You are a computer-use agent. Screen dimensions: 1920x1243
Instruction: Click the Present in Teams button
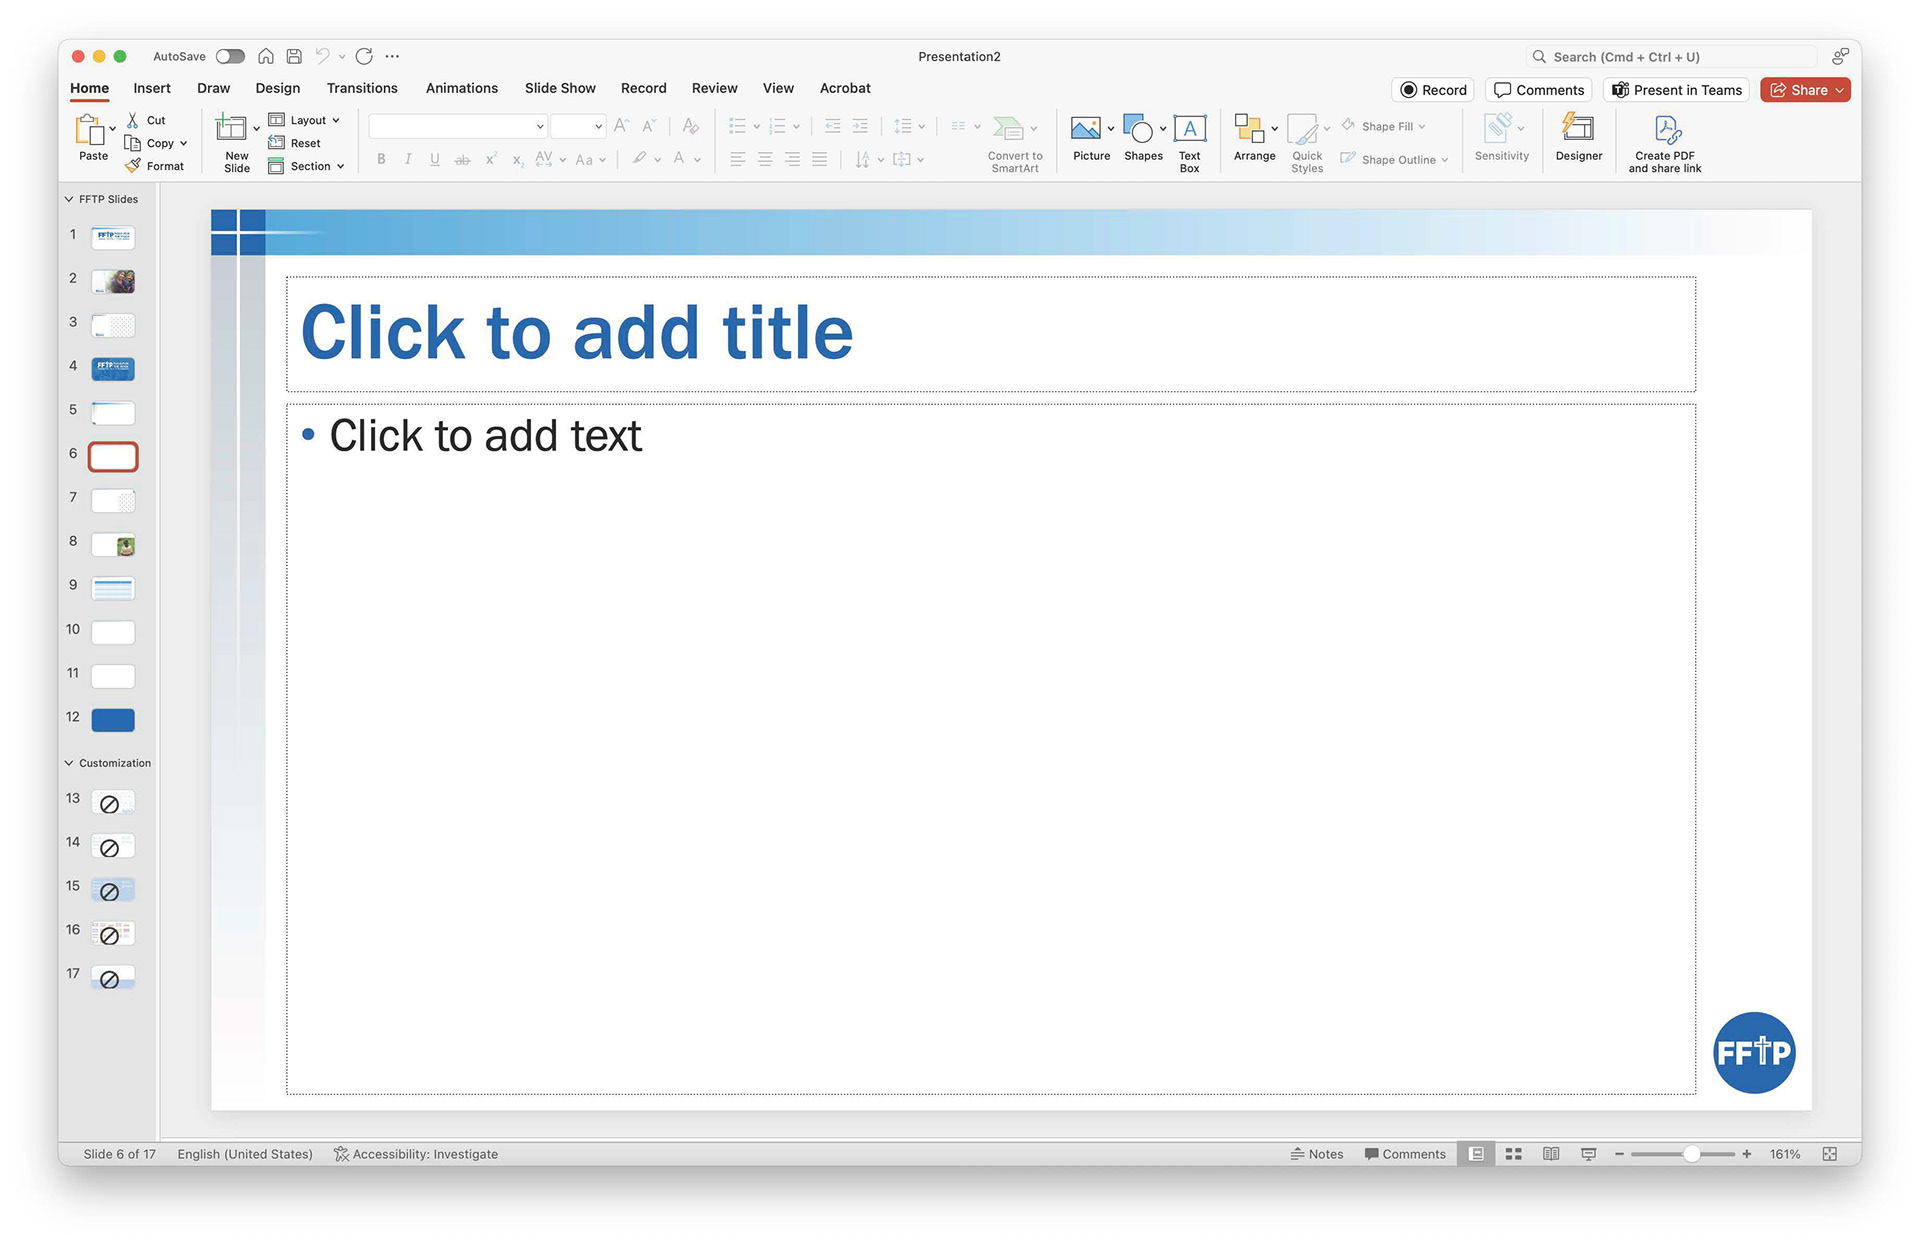coord(1676,90)
